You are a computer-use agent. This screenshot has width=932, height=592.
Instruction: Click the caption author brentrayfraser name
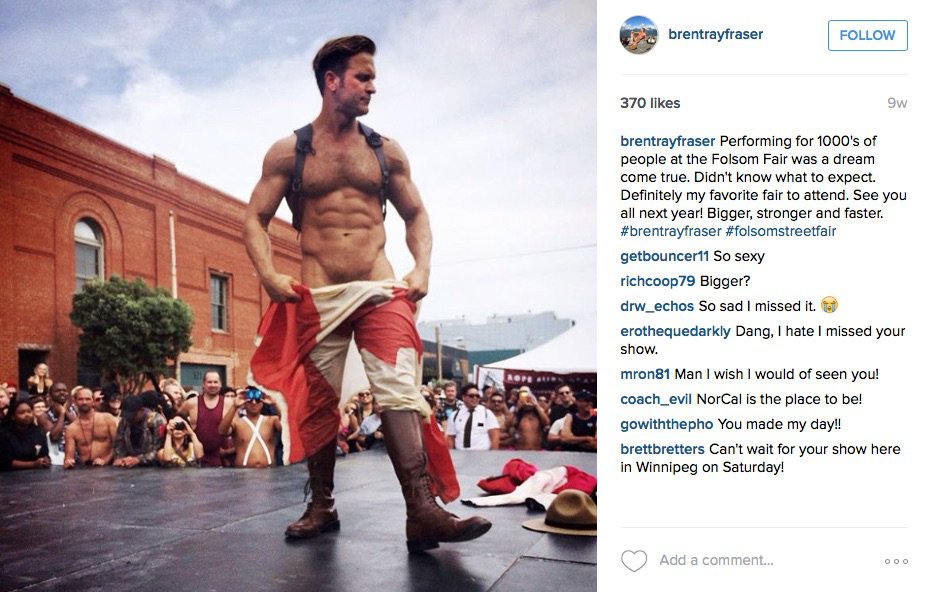click(x=667, y=141)
